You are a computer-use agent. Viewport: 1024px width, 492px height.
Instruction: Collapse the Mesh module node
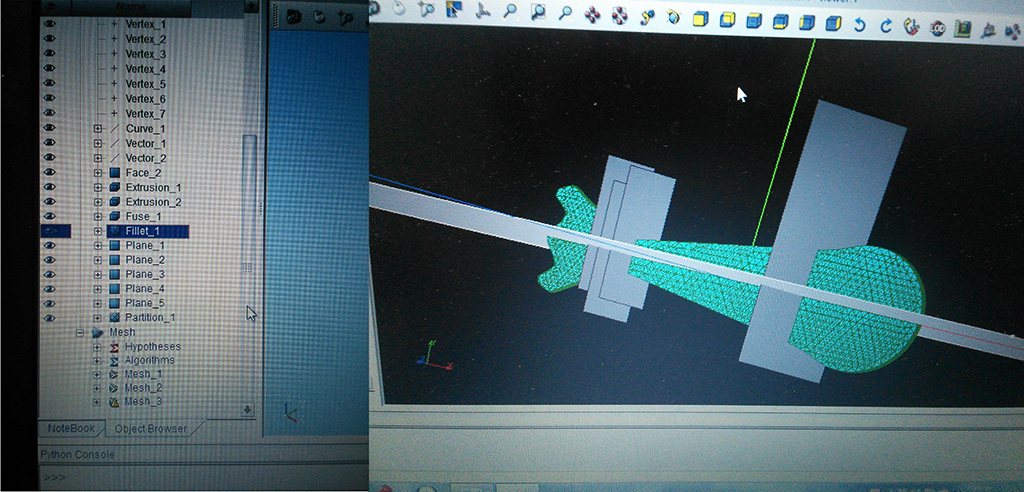[x=80, y=333]
